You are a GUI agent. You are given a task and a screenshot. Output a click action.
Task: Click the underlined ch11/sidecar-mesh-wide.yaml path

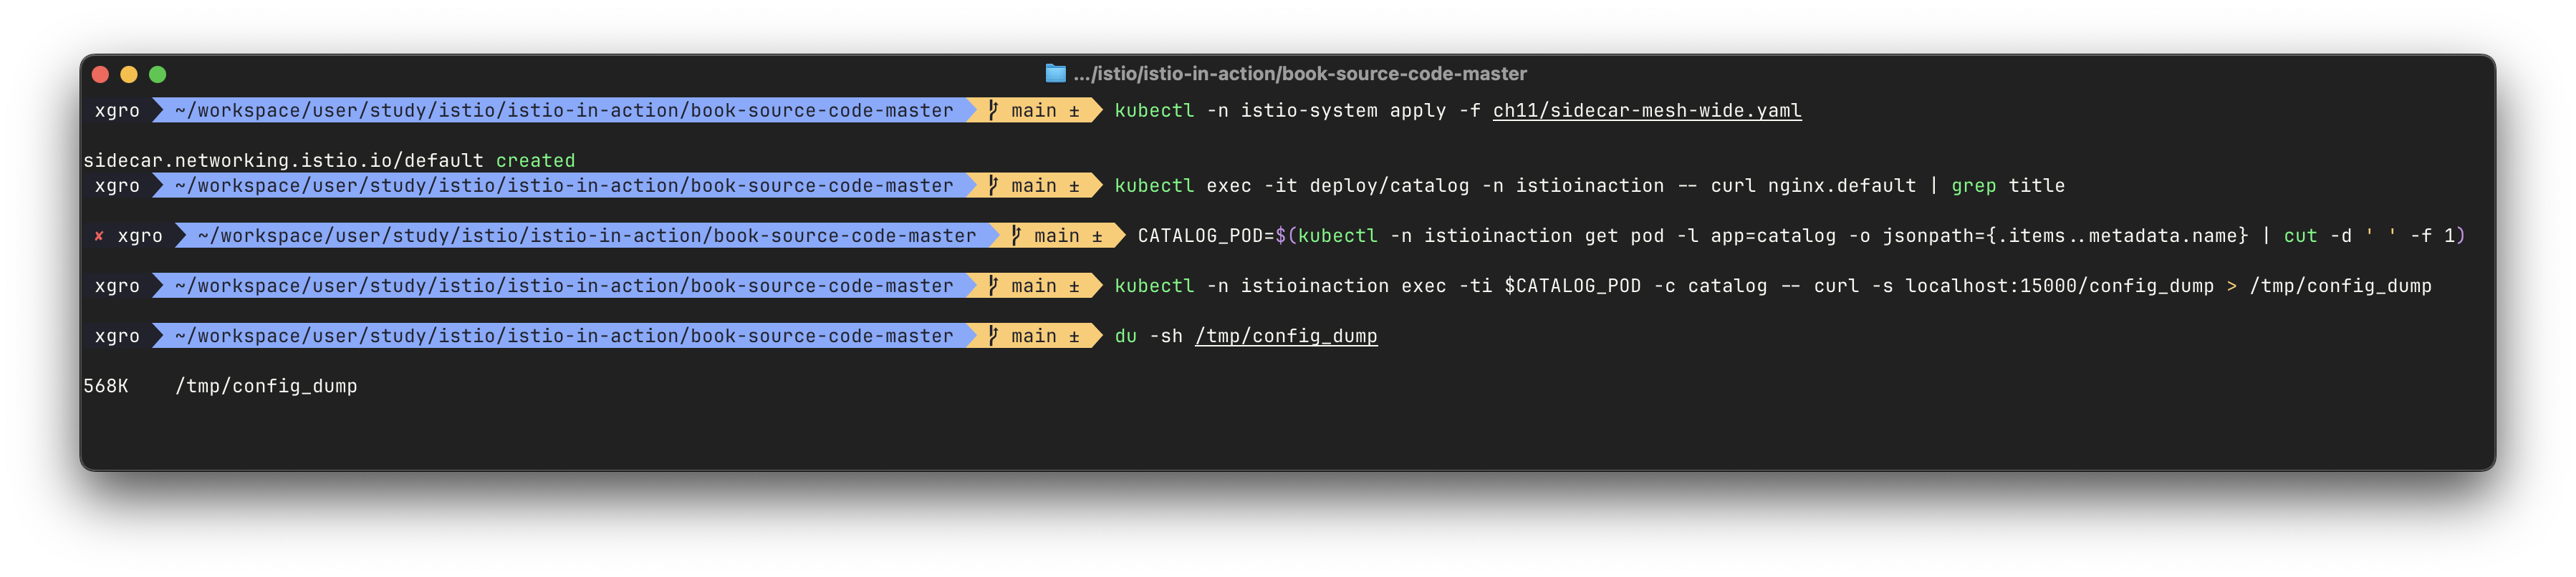pyautogui.click(x=1647, y=111)
